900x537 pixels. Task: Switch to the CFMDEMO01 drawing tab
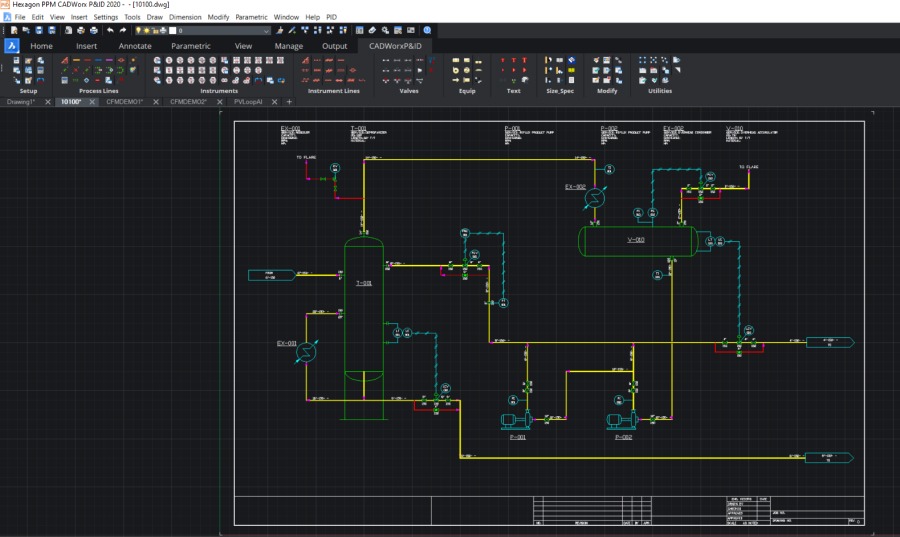pyautogui.click(x=124, y=102)
